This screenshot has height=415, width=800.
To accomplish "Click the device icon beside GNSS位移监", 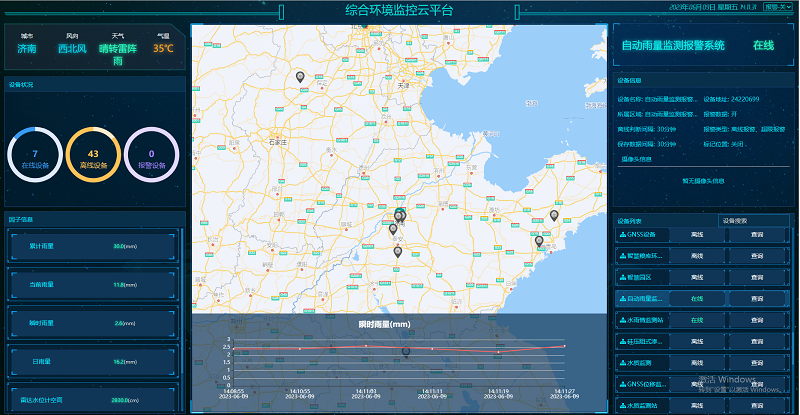I will tap(622, 384).
